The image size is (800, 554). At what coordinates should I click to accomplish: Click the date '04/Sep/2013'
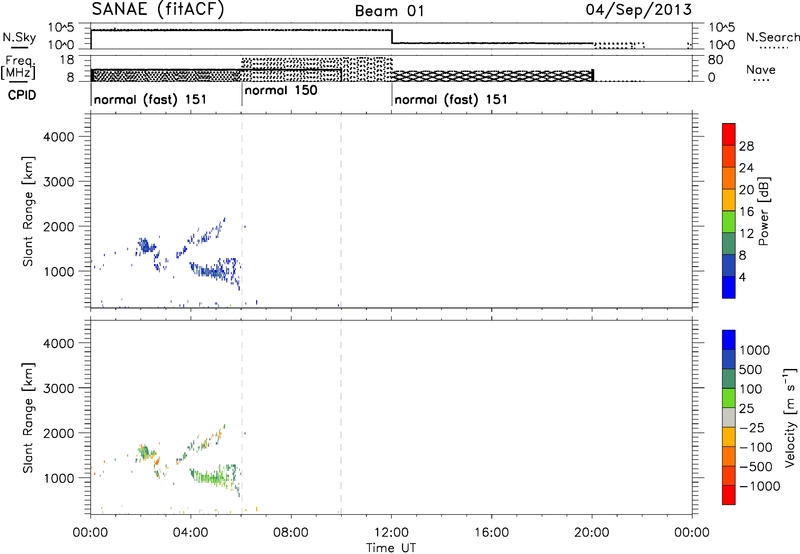[639, 10]
